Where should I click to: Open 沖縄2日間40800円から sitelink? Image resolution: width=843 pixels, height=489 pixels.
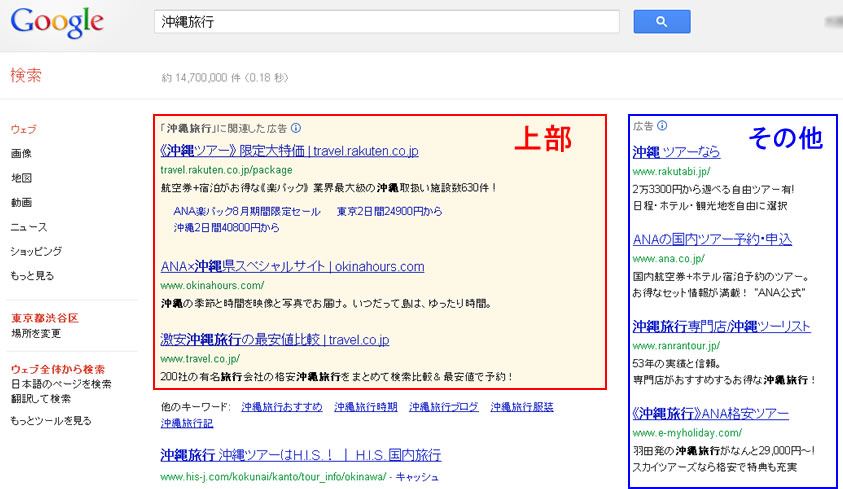coord(226,227)
